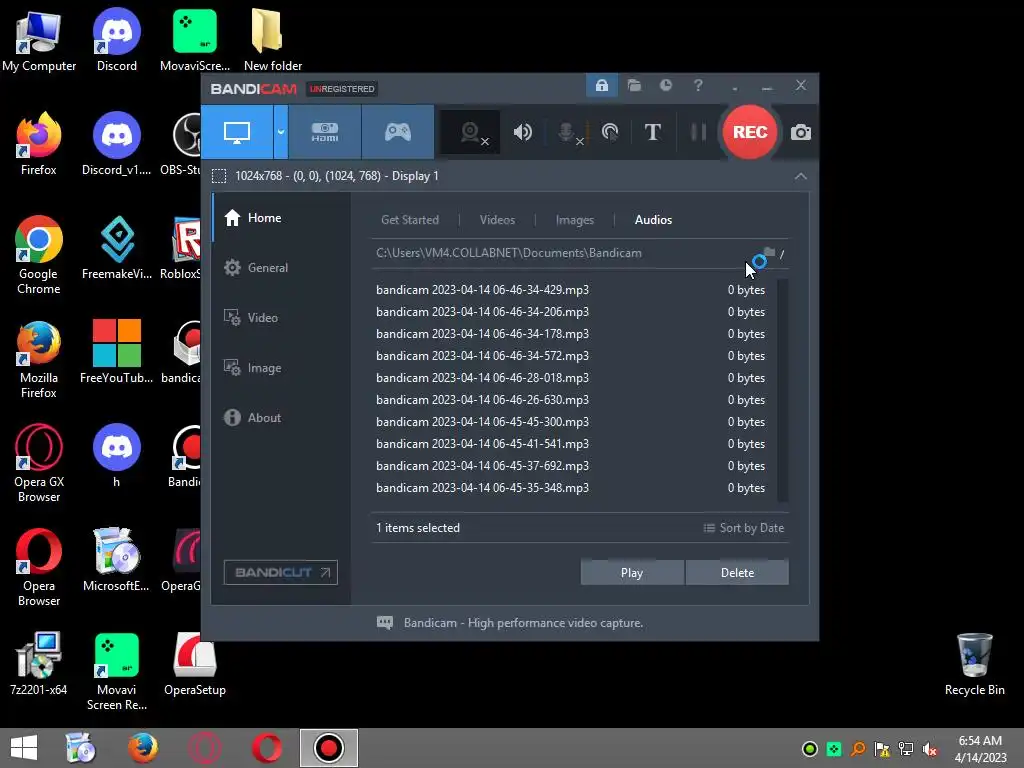Click the rectangle area selection icon
Image resolution: width=1024 pixels, height=768 pixels.
point(219,176)
